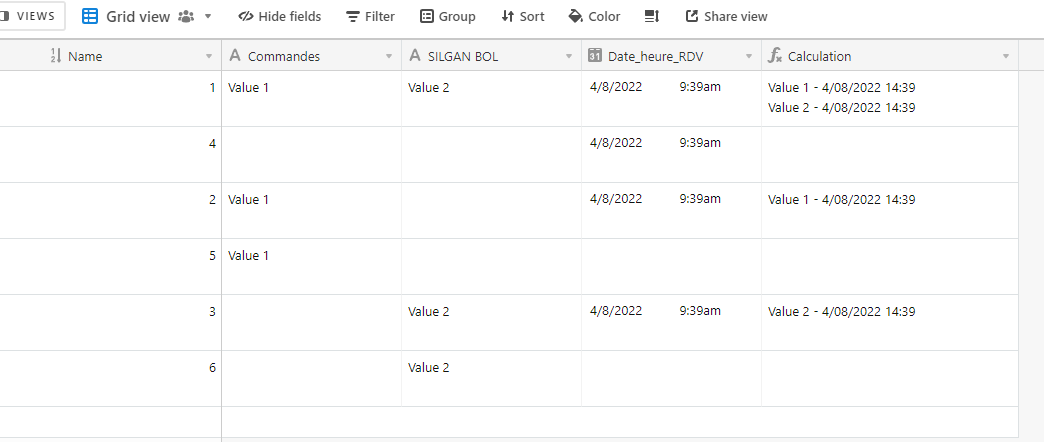
Task: Select Commandes 'Value 1' in row 2
Action: 312,210
